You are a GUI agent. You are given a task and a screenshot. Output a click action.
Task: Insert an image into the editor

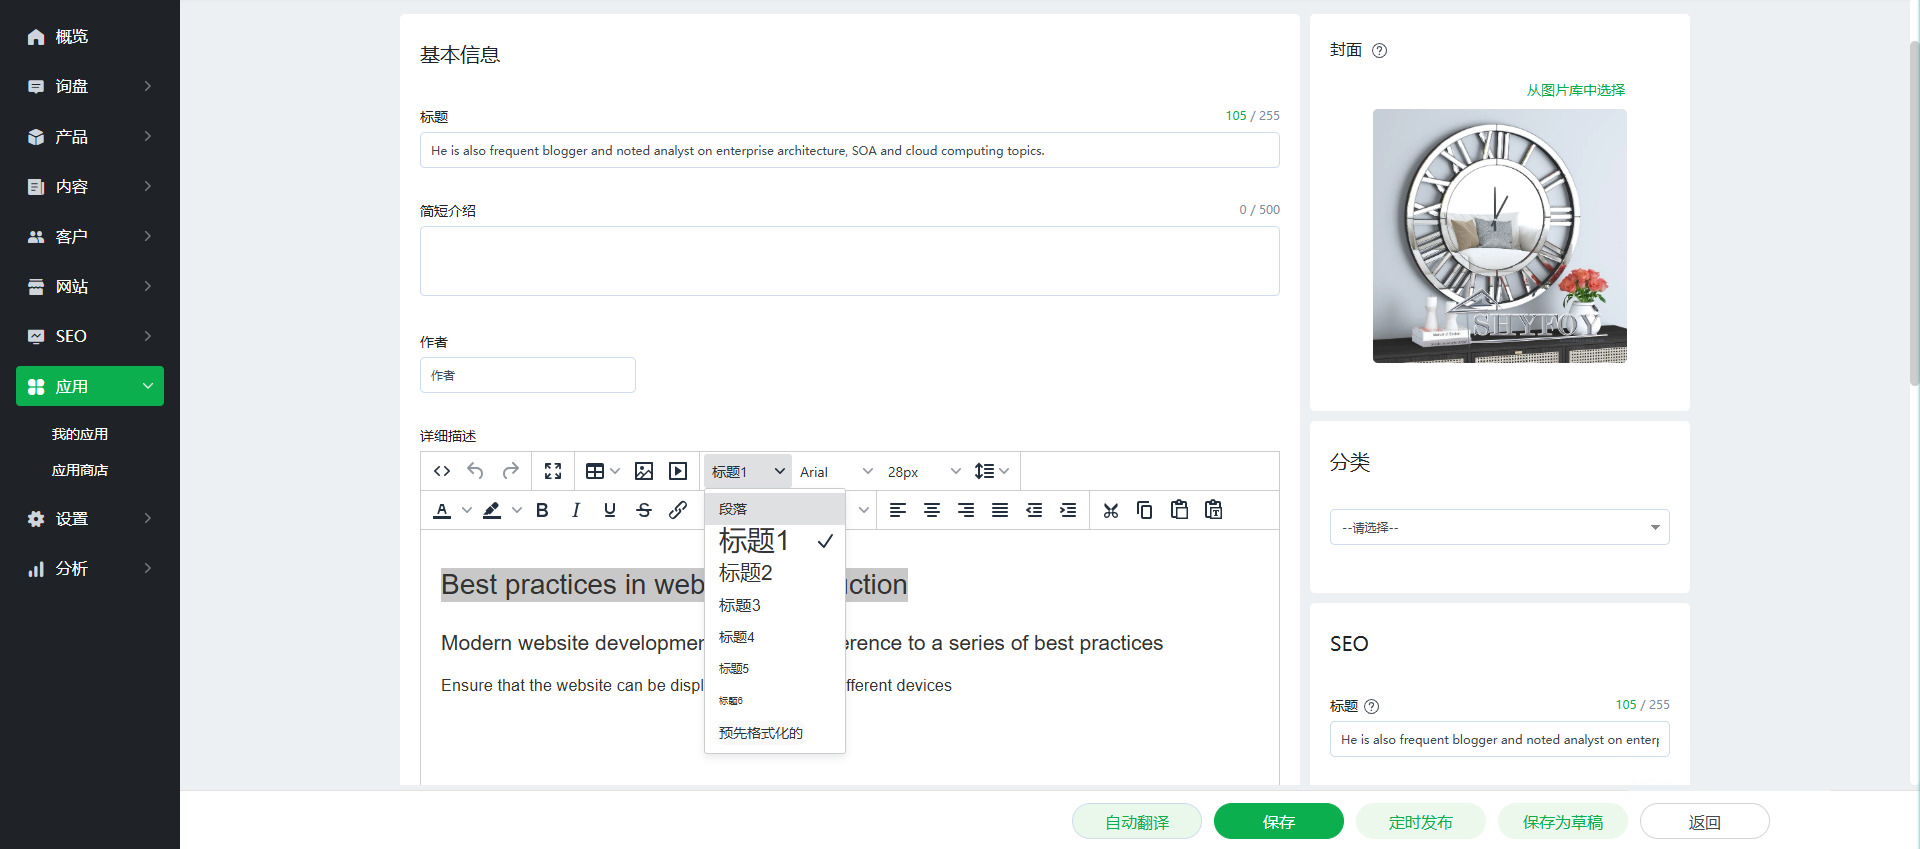tap(644, 471)
